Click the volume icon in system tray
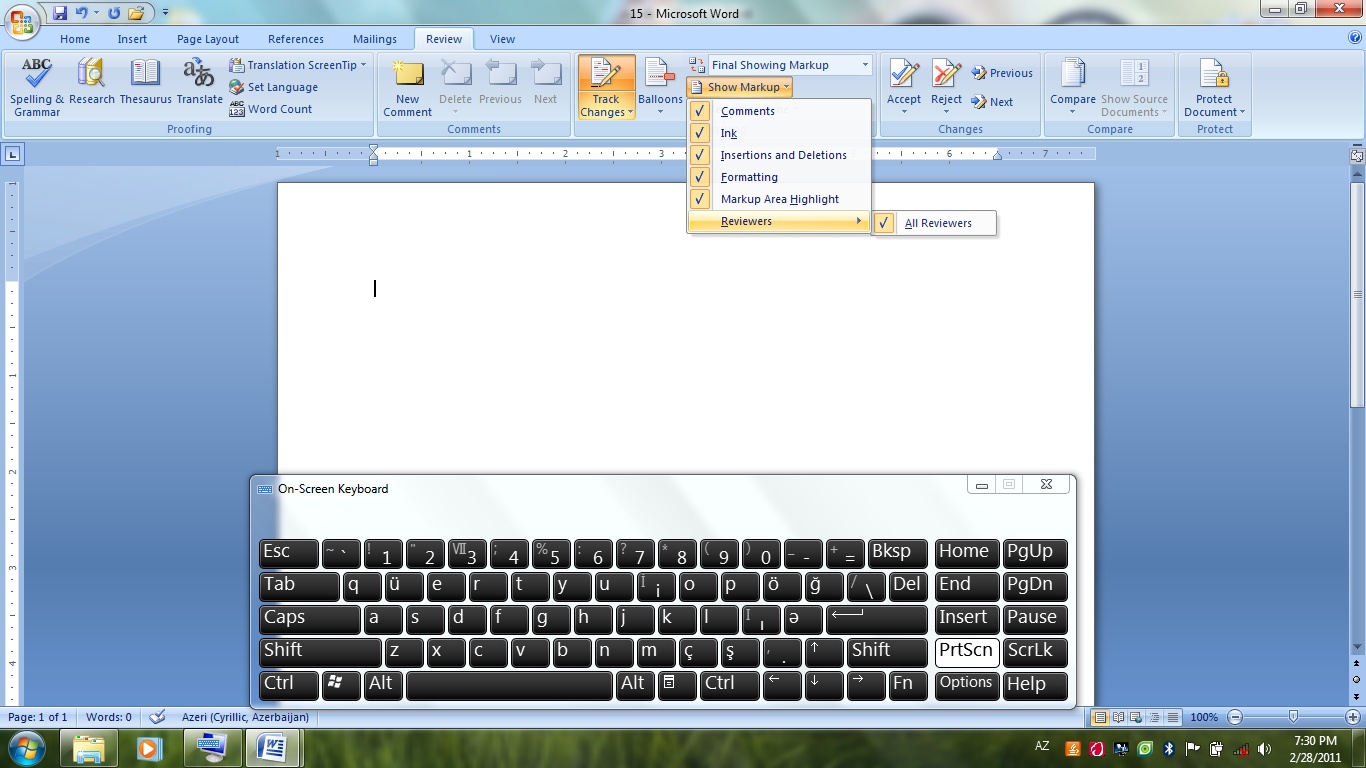Screen dimensions: 1366x768 pos(1265,748)
